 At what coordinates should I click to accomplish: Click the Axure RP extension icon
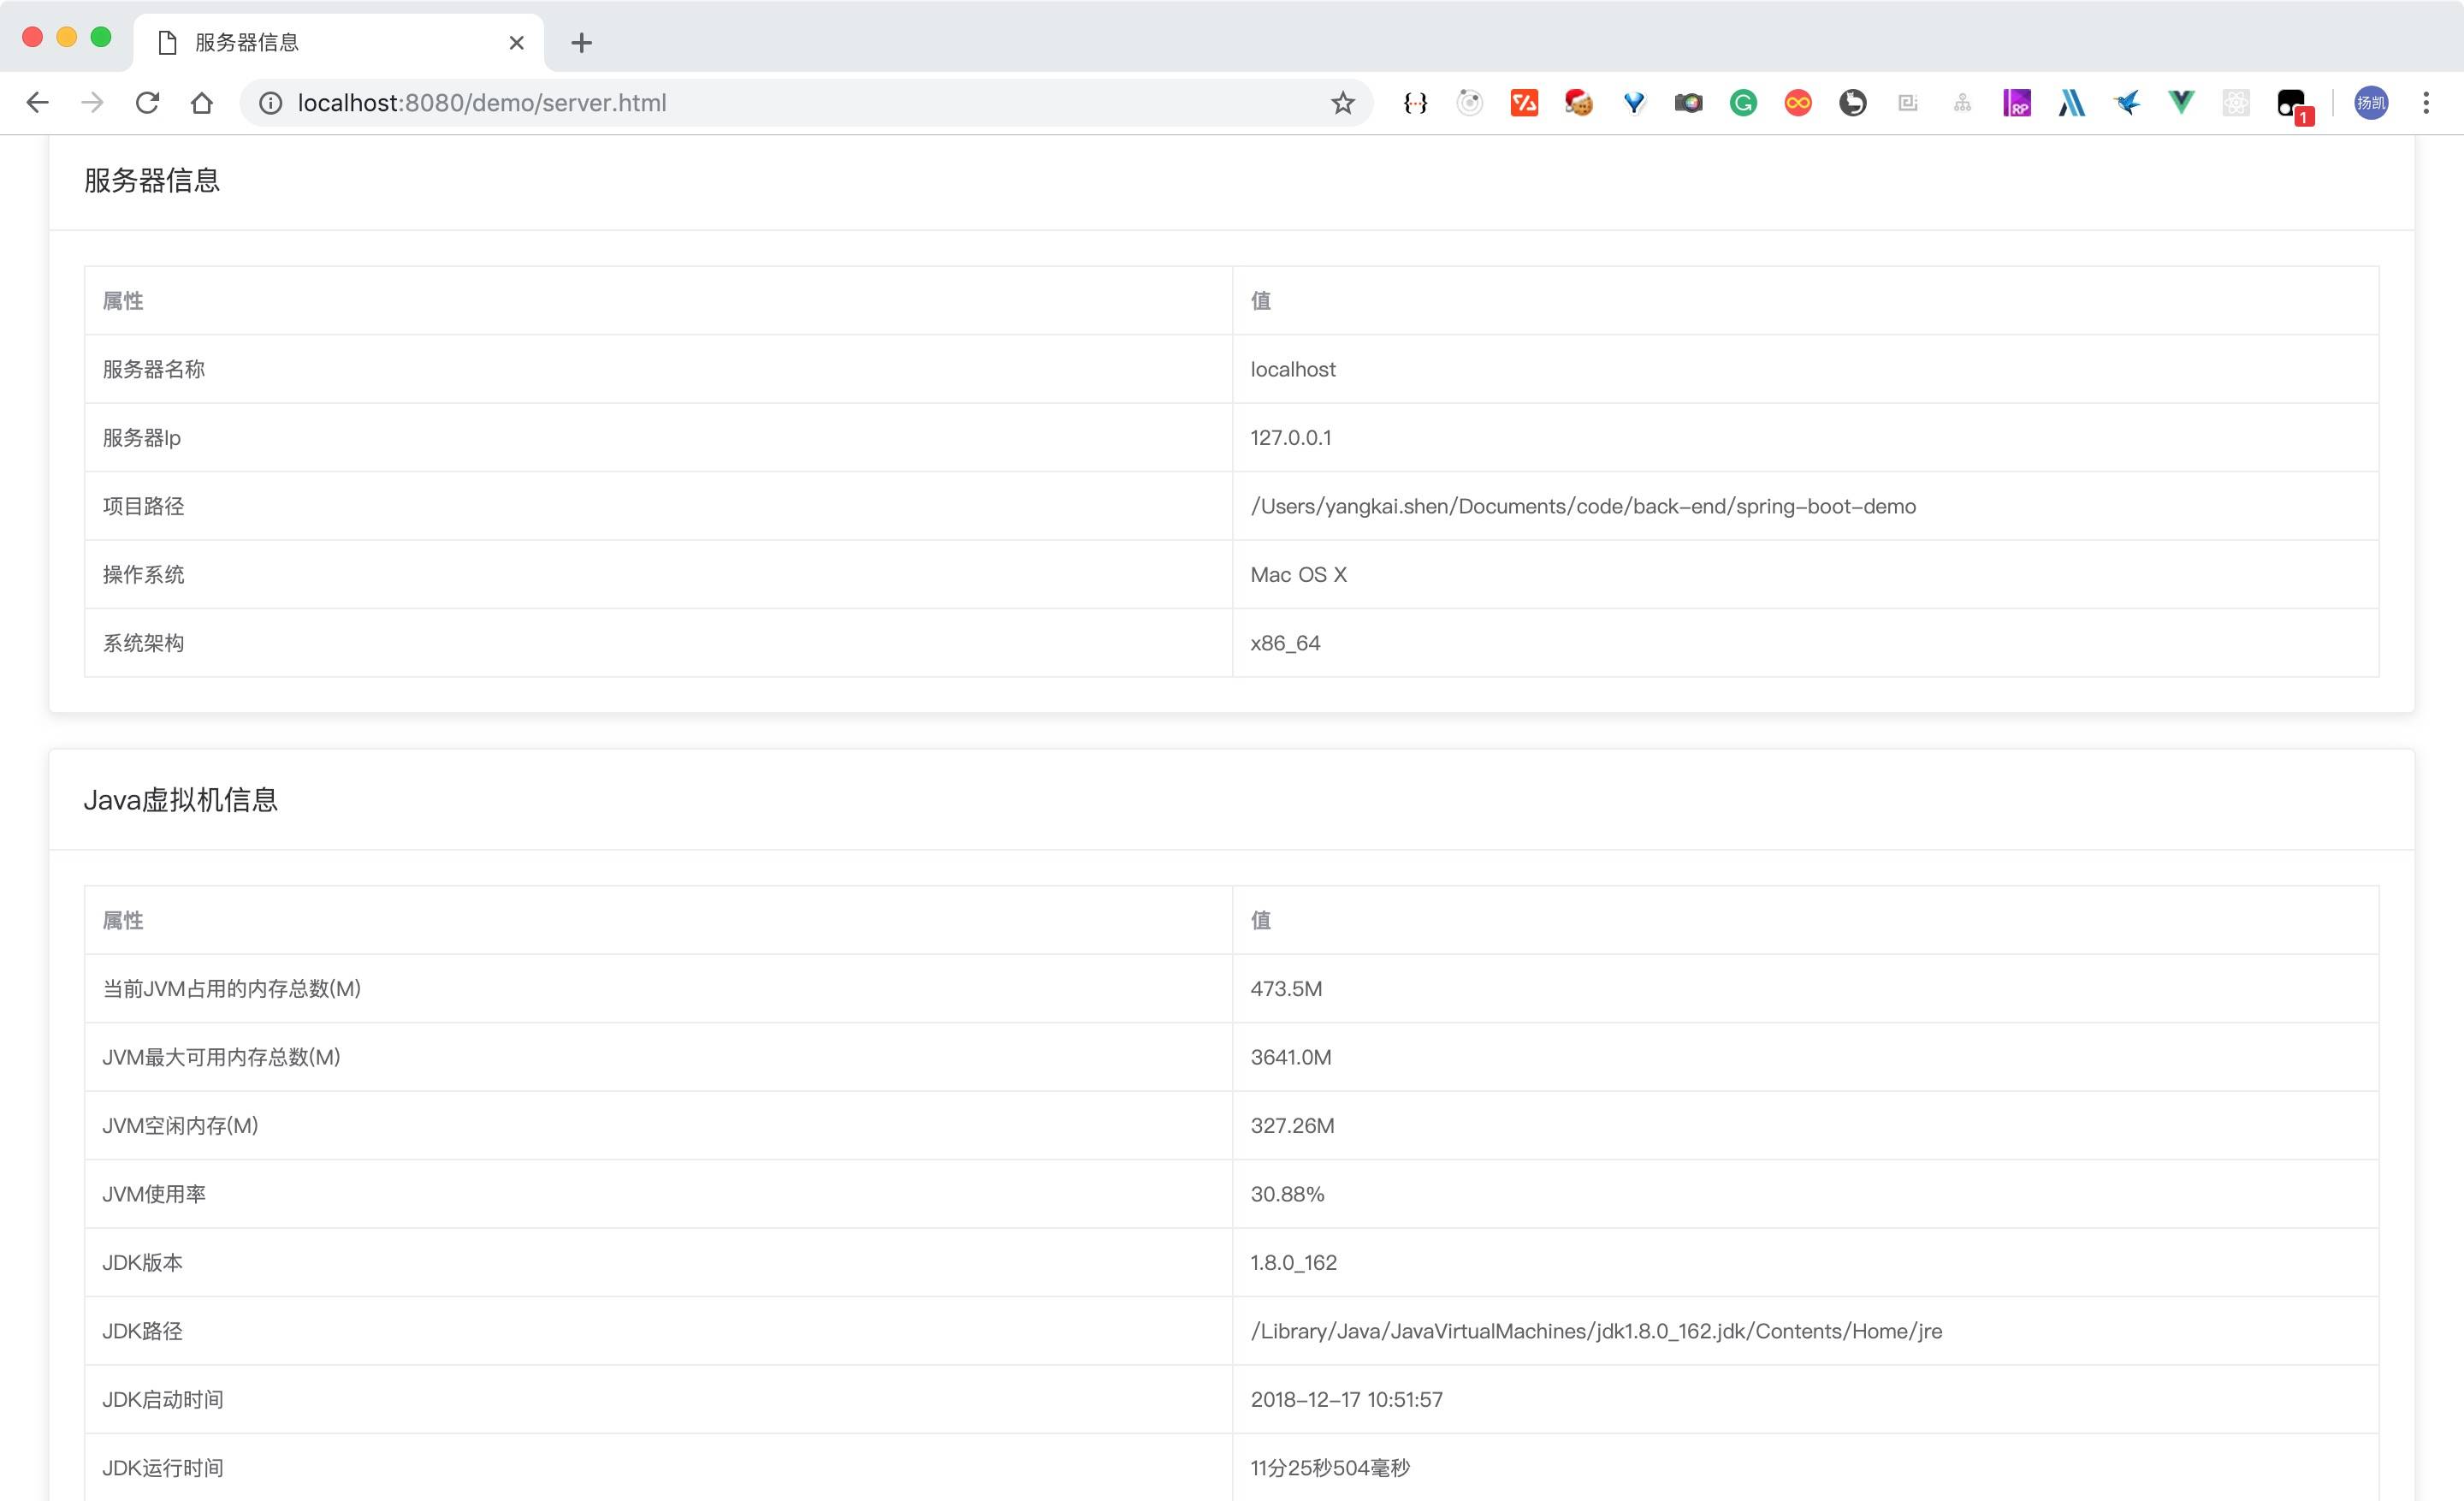tap(2016, 103)
